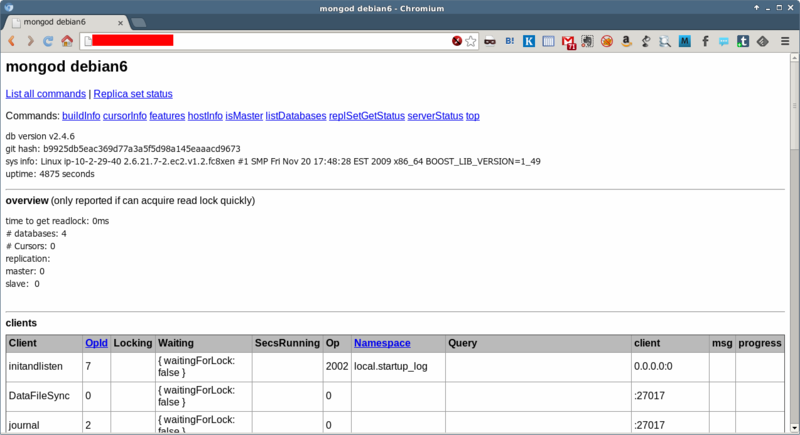Click the page icon in the address bar

pyautogui.click(x=88, y=41)
